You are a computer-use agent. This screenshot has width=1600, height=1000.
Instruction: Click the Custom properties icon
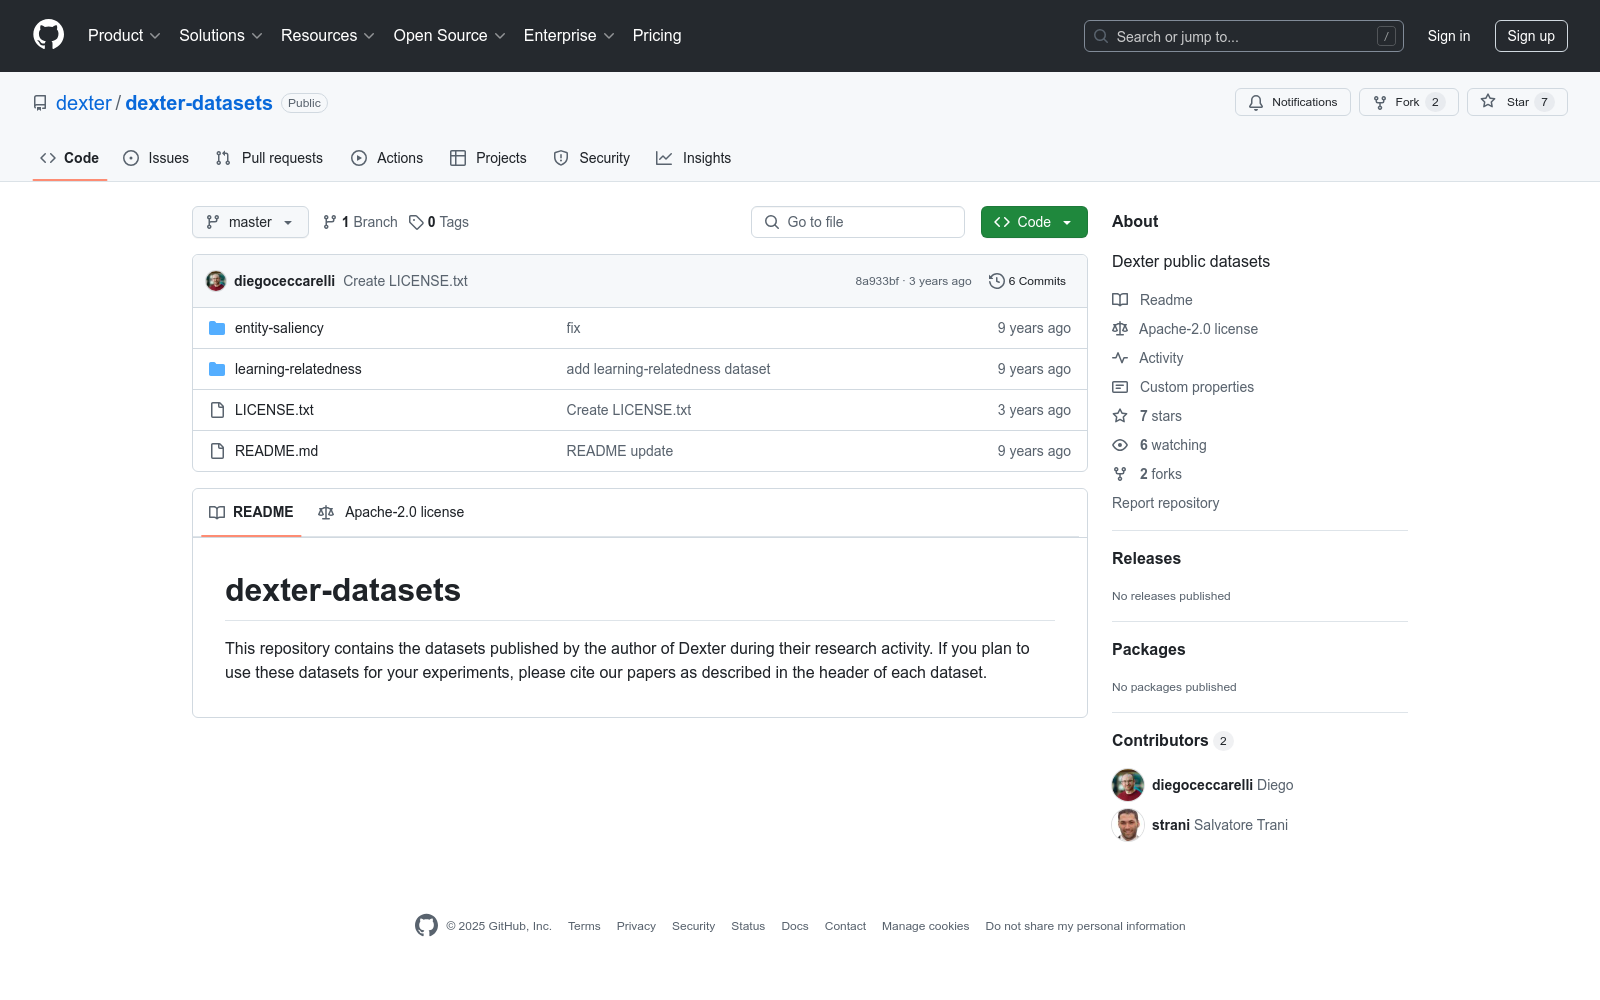[x=1120, y=387]
